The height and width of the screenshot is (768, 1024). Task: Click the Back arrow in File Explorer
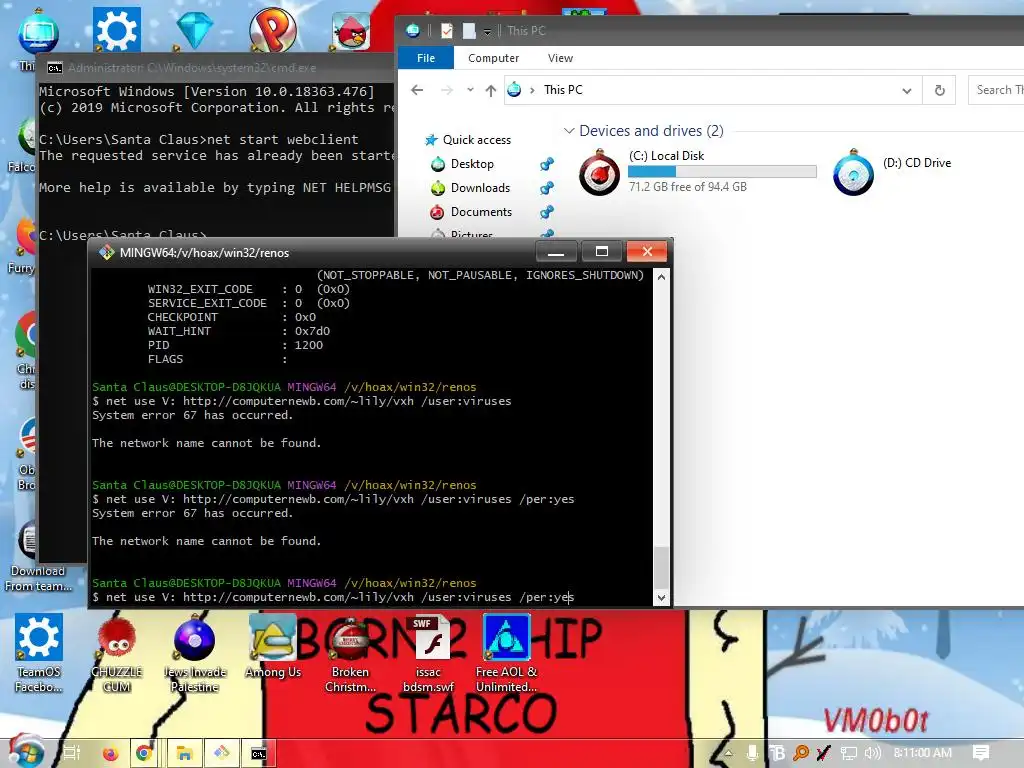tap(417, 89)
